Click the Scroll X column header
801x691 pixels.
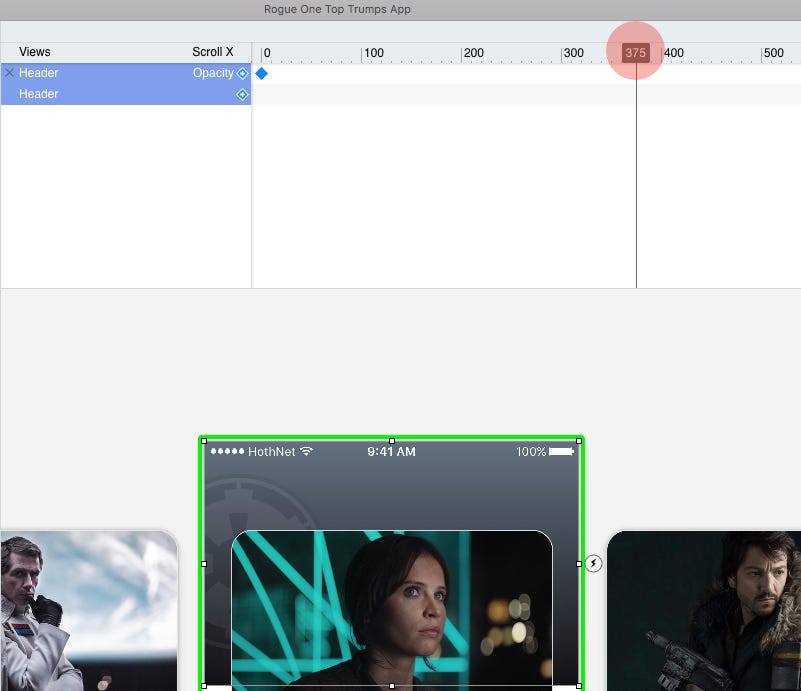coord(213,52)
